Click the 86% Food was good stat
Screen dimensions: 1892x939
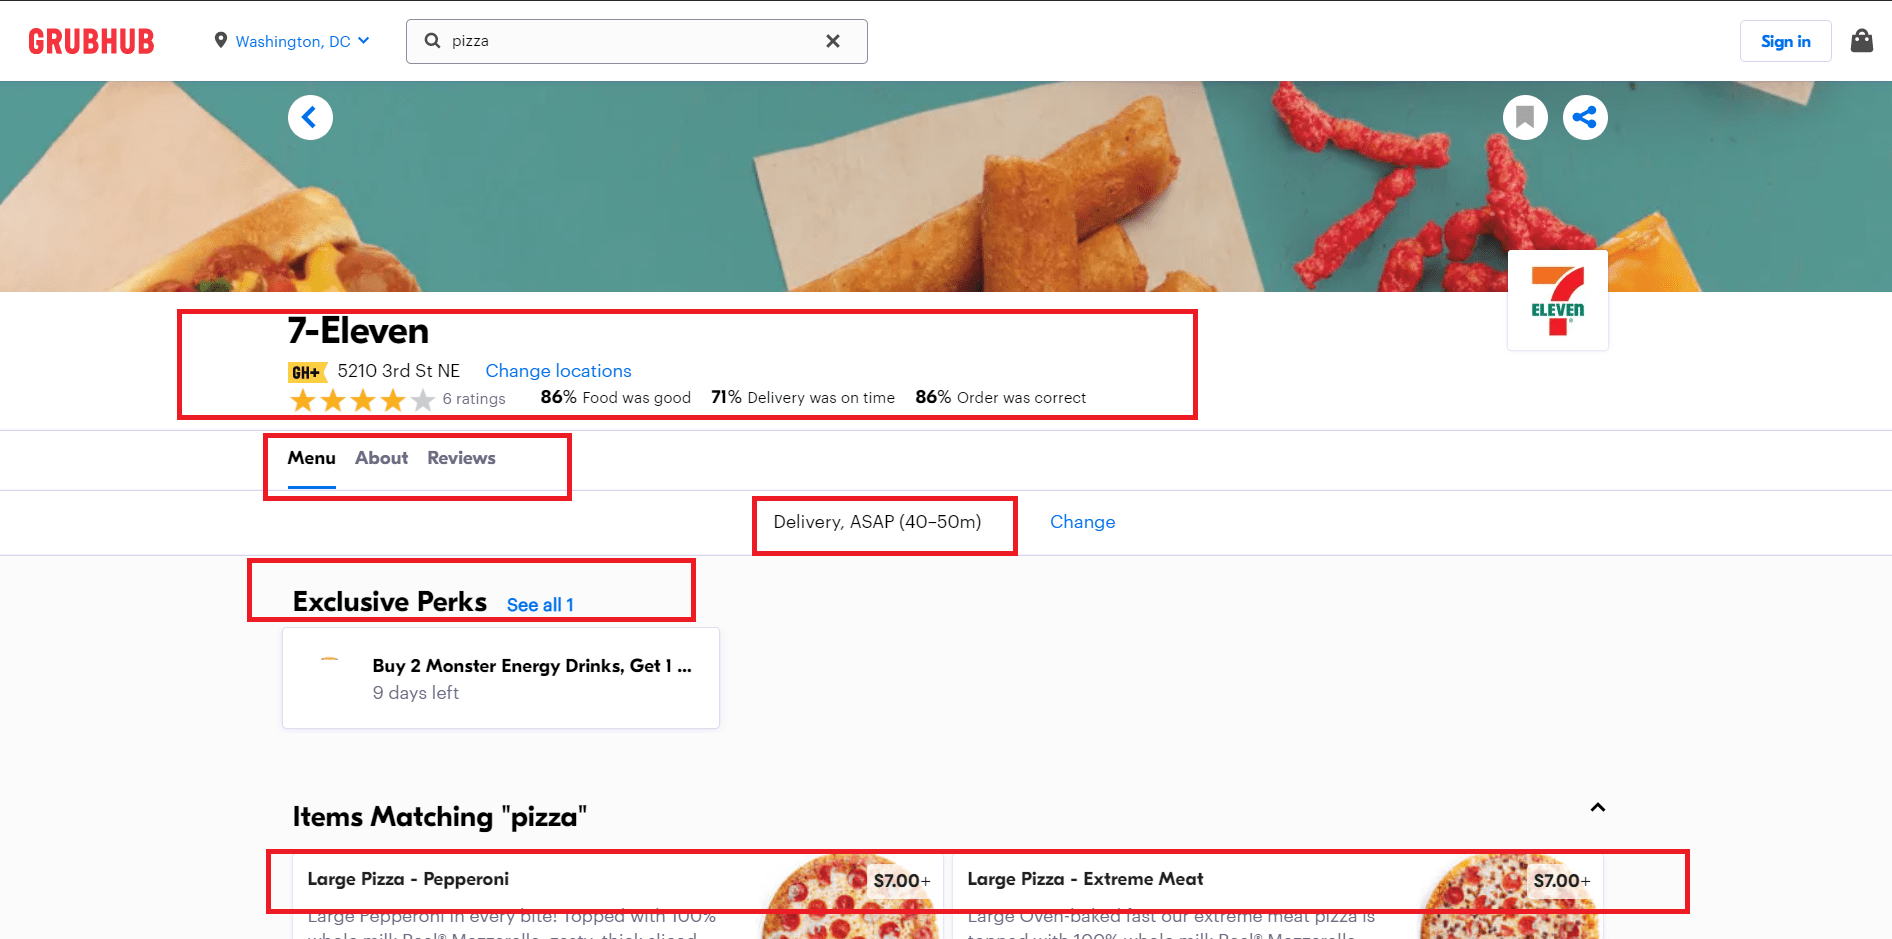click(x=615, y=398)
